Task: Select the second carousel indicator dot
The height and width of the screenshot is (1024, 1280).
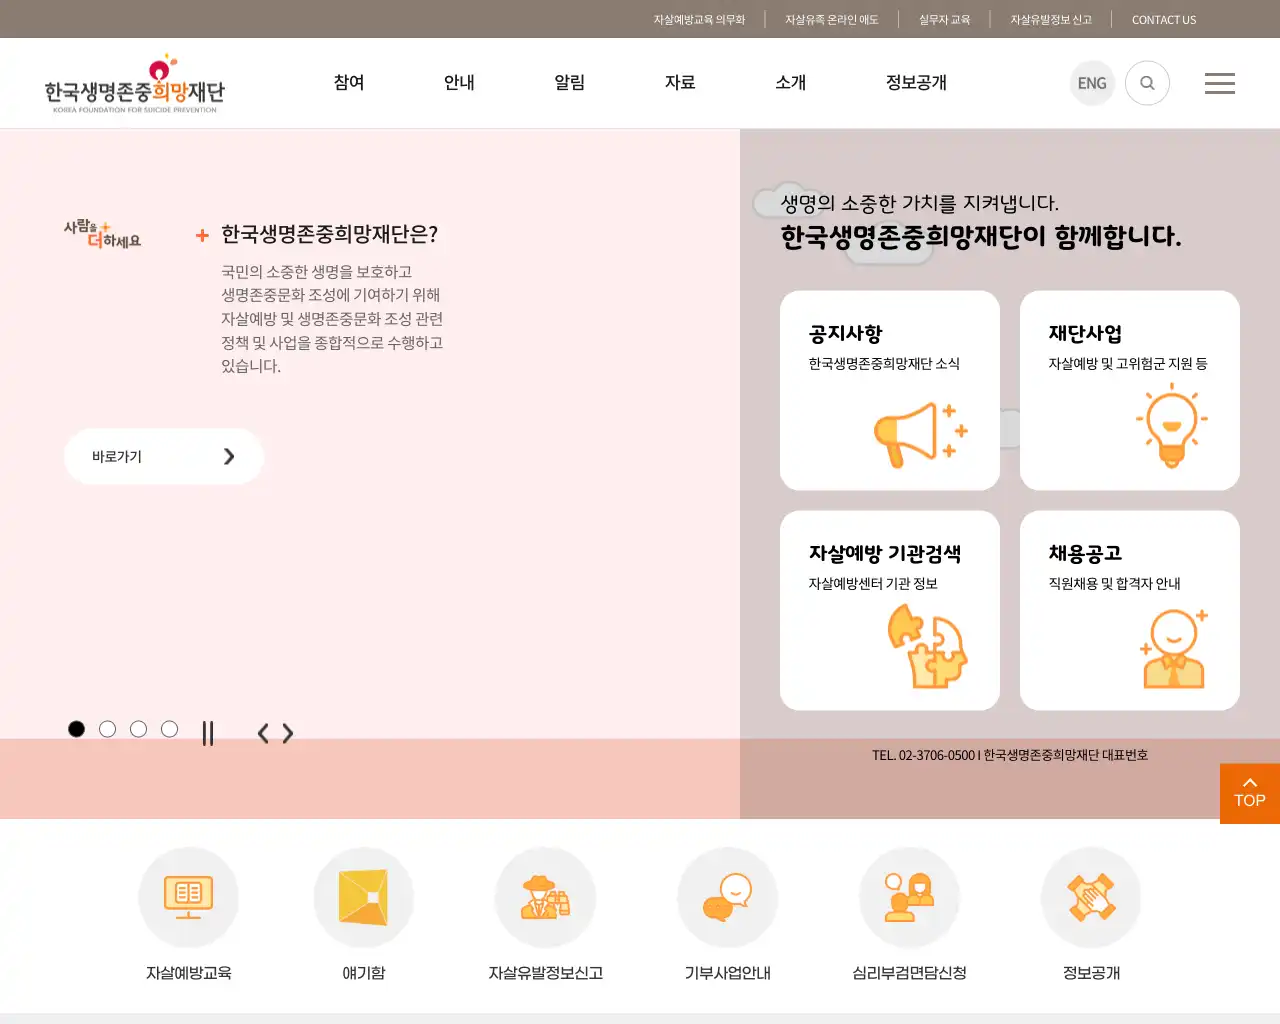Action: point(107,729)
